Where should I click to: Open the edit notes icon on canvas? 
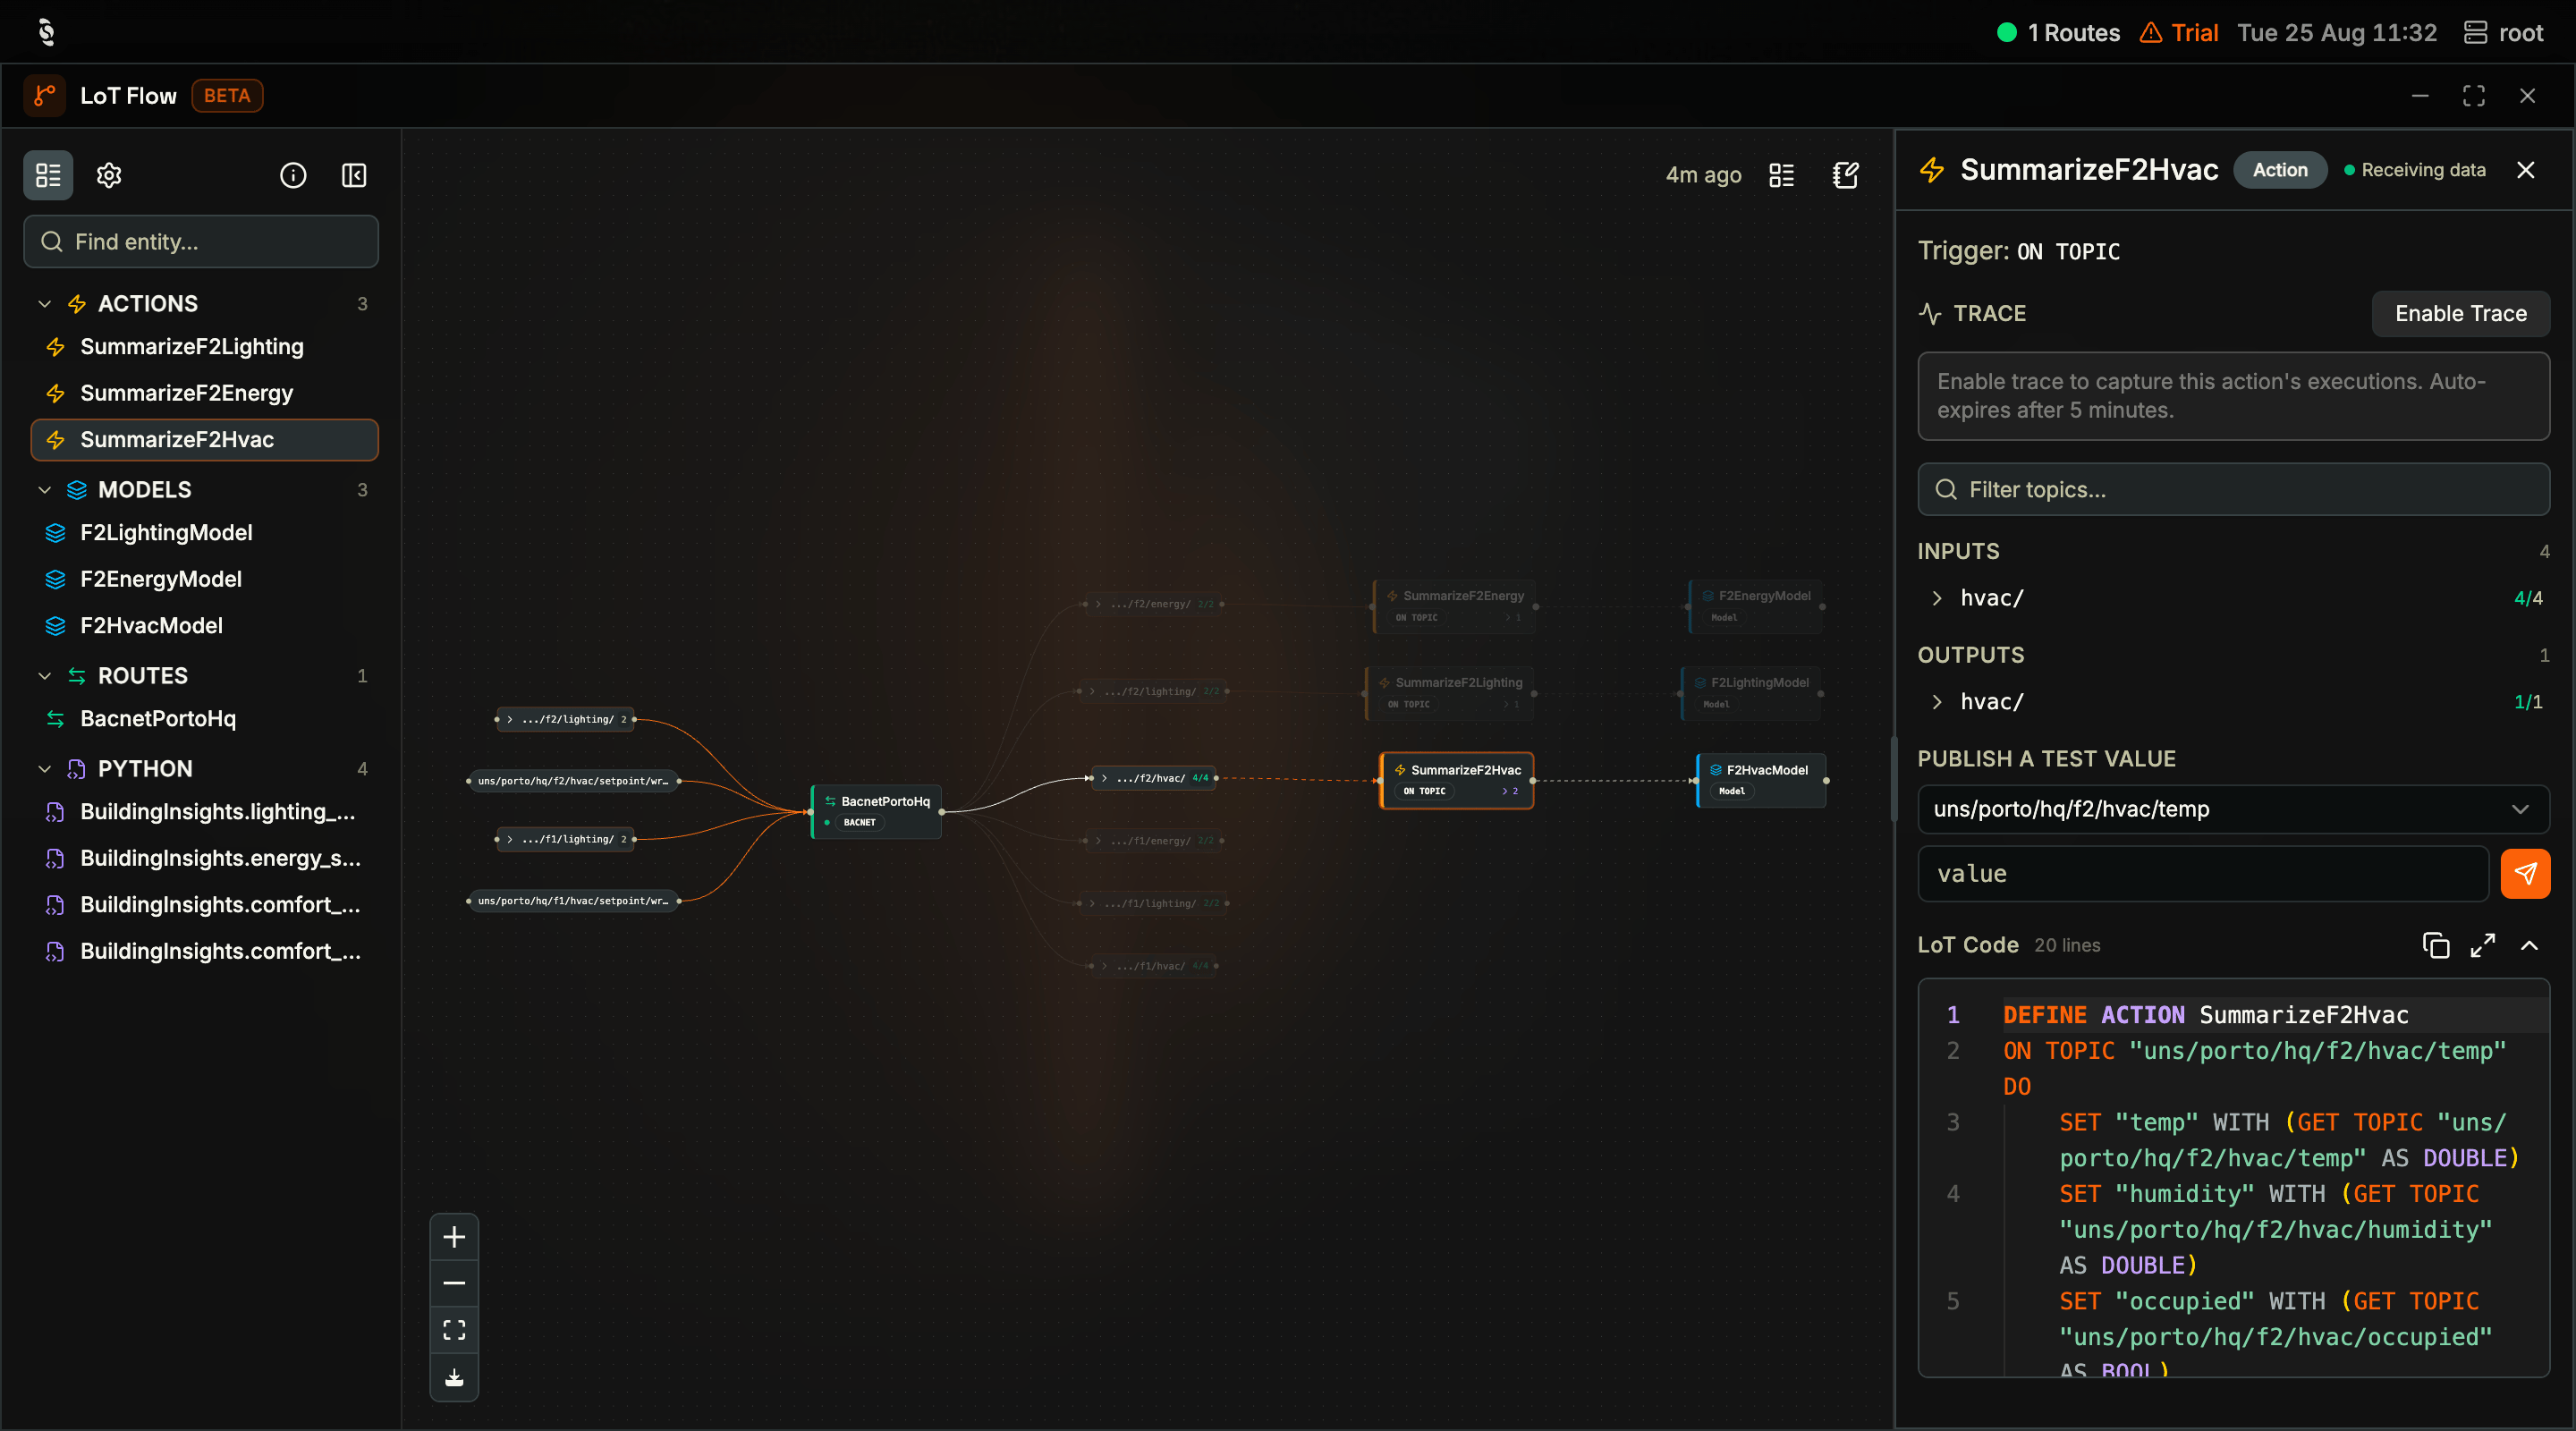(x=1845, y=175)
